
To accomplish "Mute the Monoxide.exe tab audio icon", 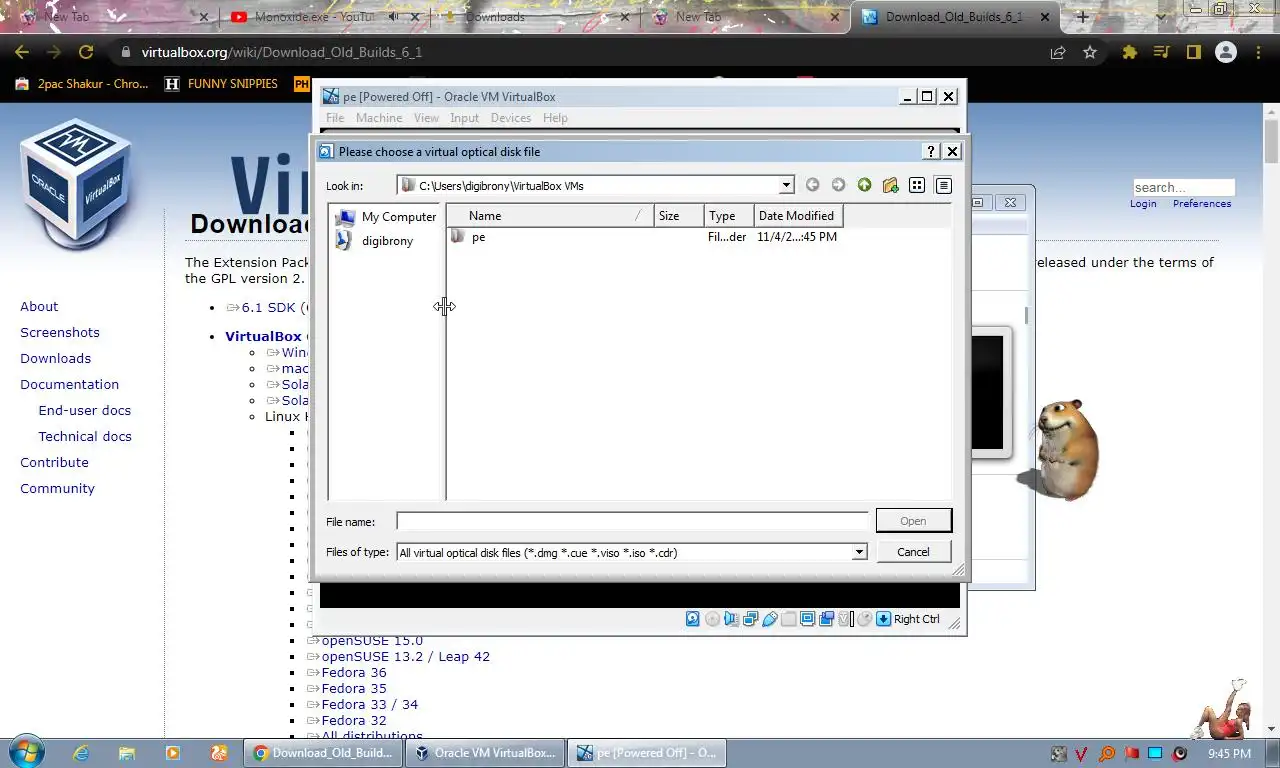I will [x=393, y=17].
